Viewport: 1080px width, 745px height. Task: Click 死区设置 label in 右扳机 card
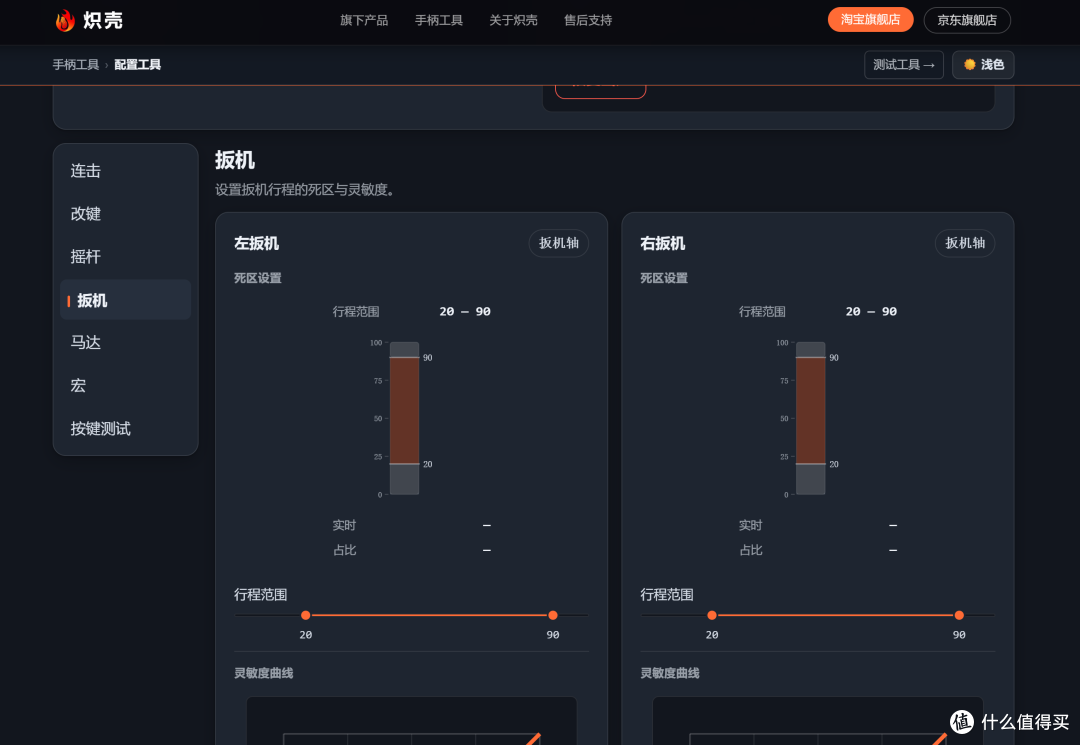pos(664,278)
